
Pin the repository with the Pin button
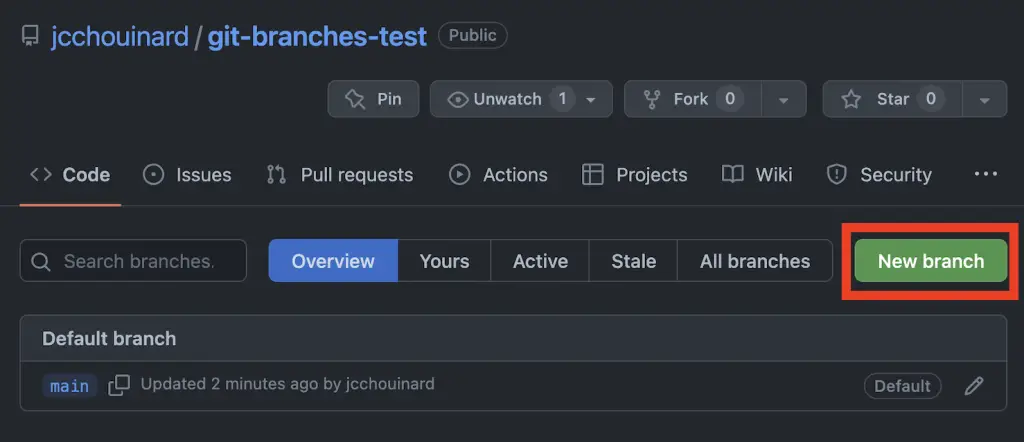tap(374, 99)
